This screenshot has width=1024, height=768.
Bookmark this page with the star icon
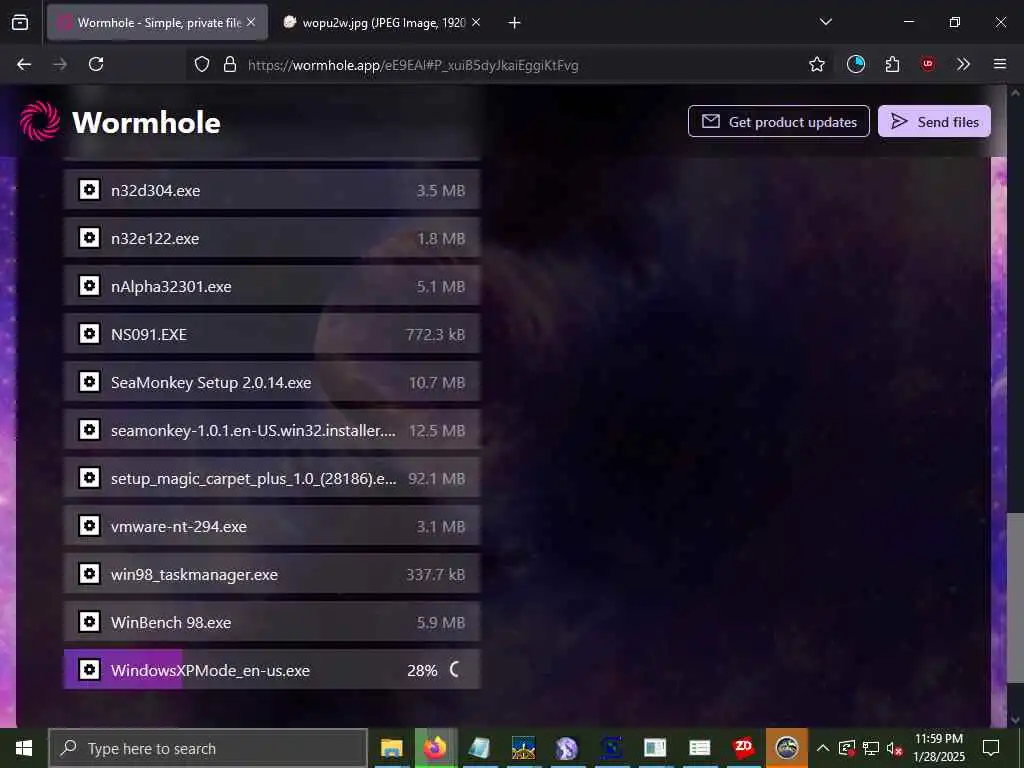click(x=816, y=64)
